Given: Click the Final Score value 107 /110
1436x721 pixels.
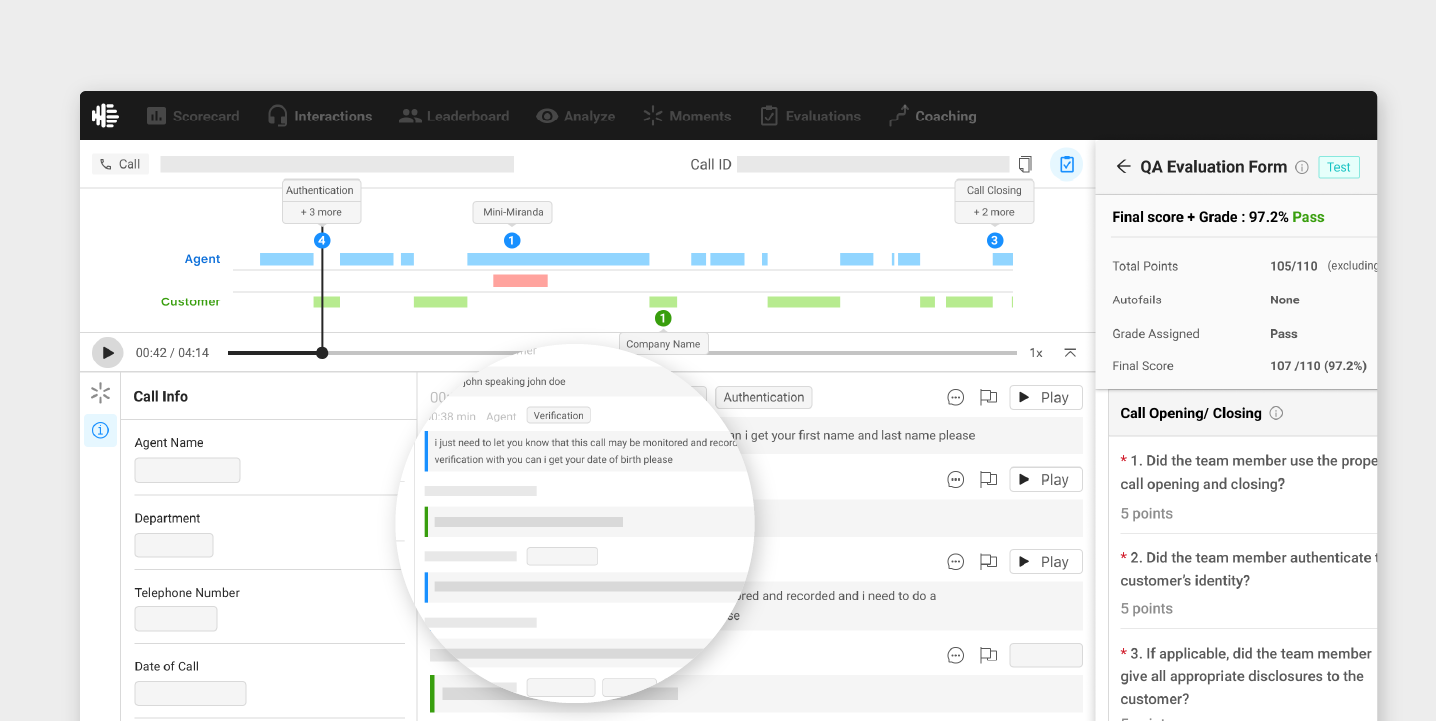Looking at the screenshot, I should [1318, 366].
